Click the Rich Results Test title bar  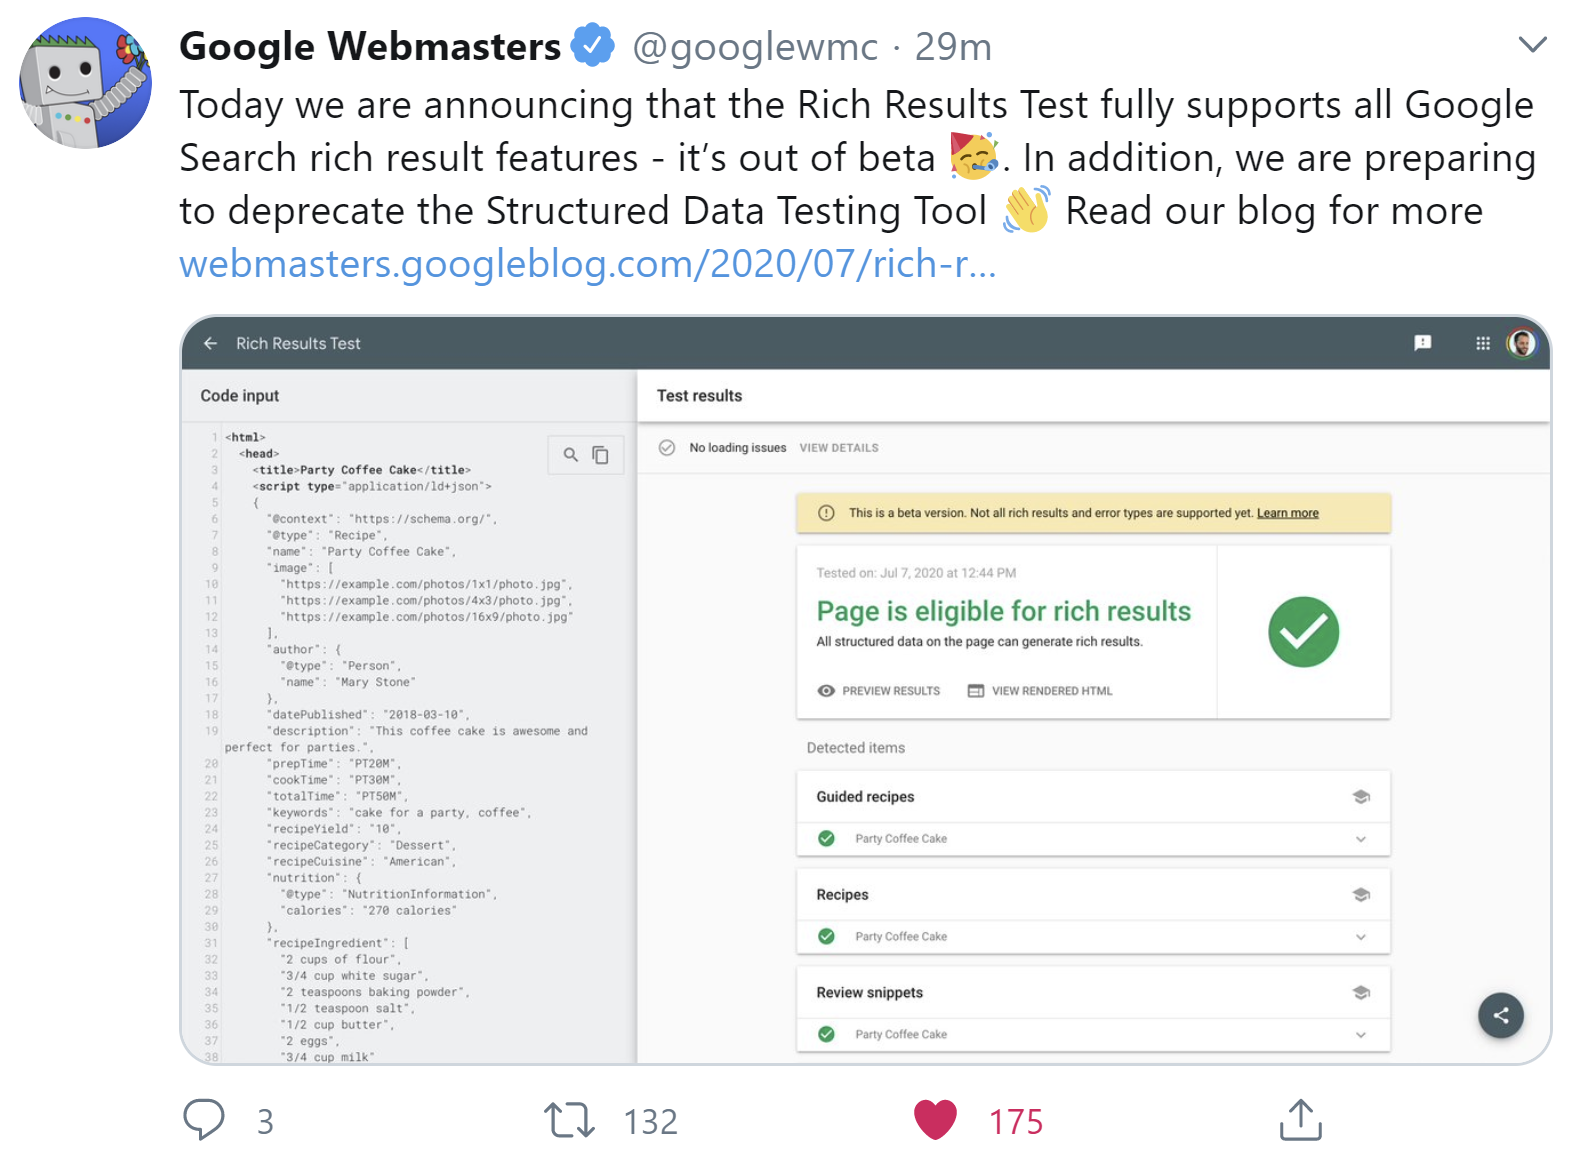(297, 343)
